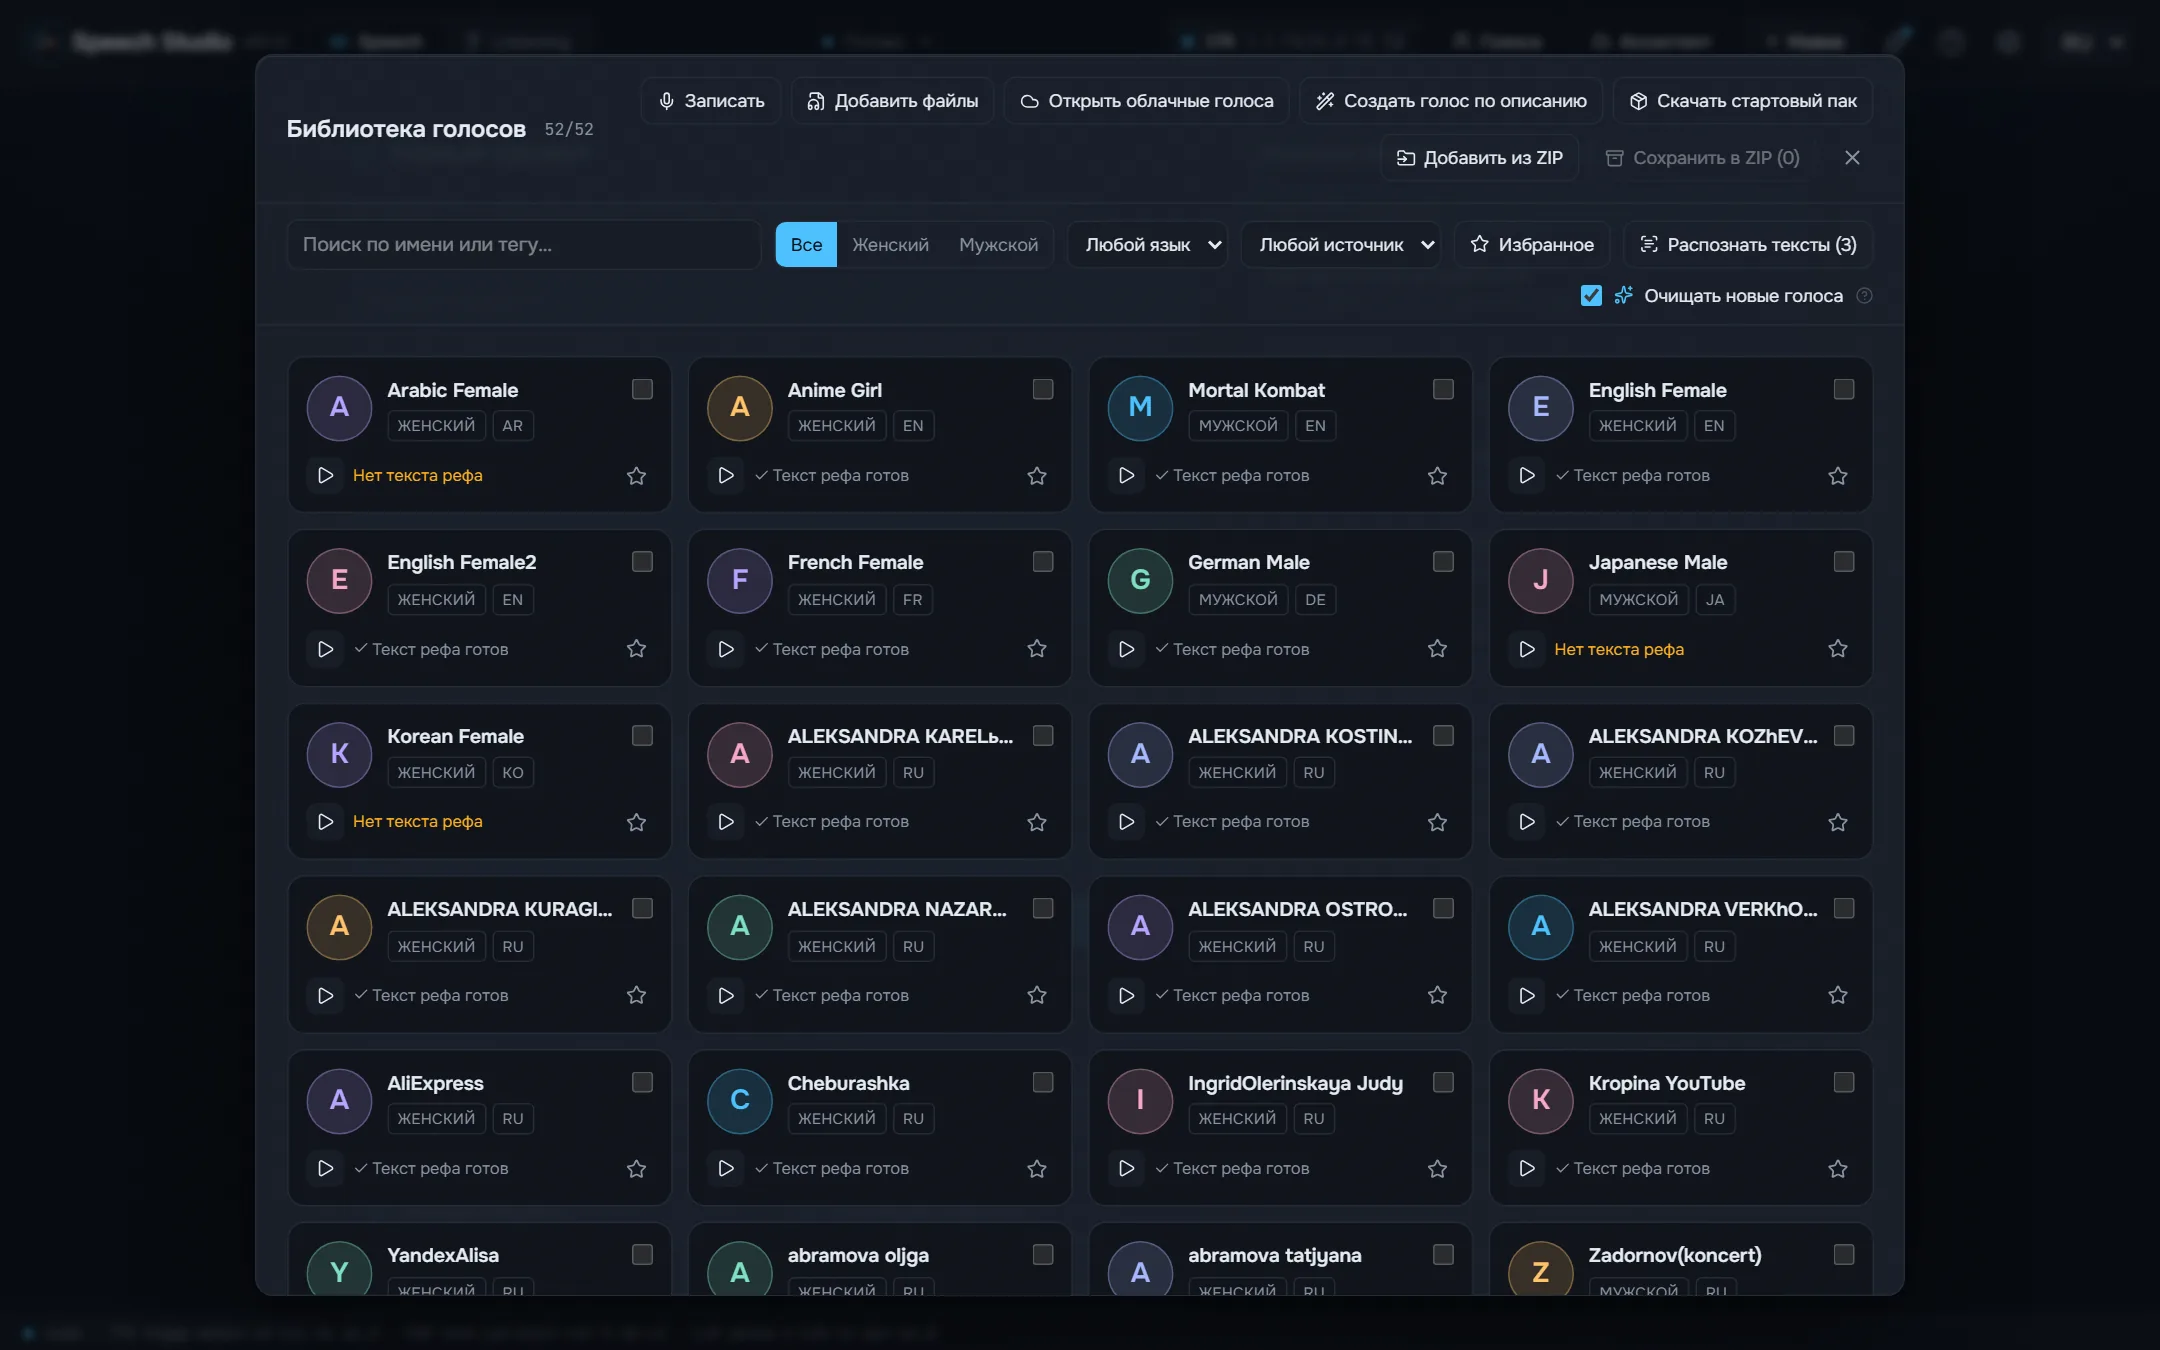Image resolution: width=2160 pixels, height=1350 pixels.
Task: Click the German Male avatar circle
Action: pyautogui.click(x=1140, y=580)
